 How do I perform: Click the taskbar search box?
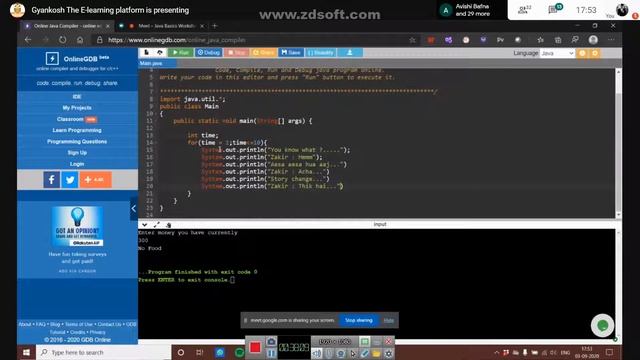pyautogui.click(x=104, y=352)
